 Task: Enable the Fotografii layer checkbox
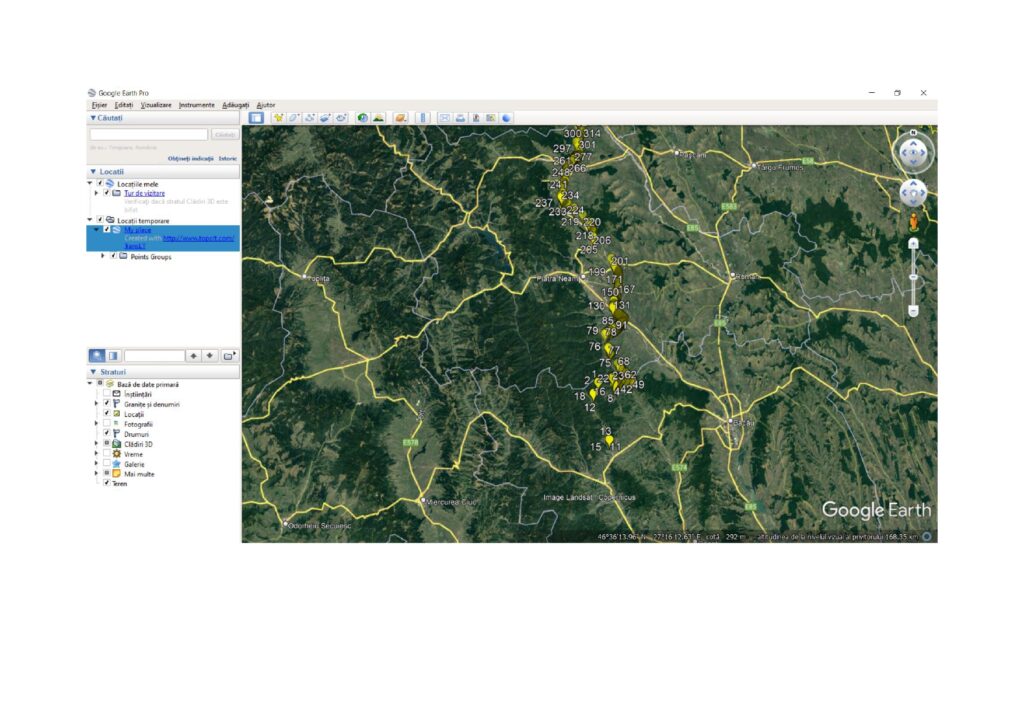point(107,424)
